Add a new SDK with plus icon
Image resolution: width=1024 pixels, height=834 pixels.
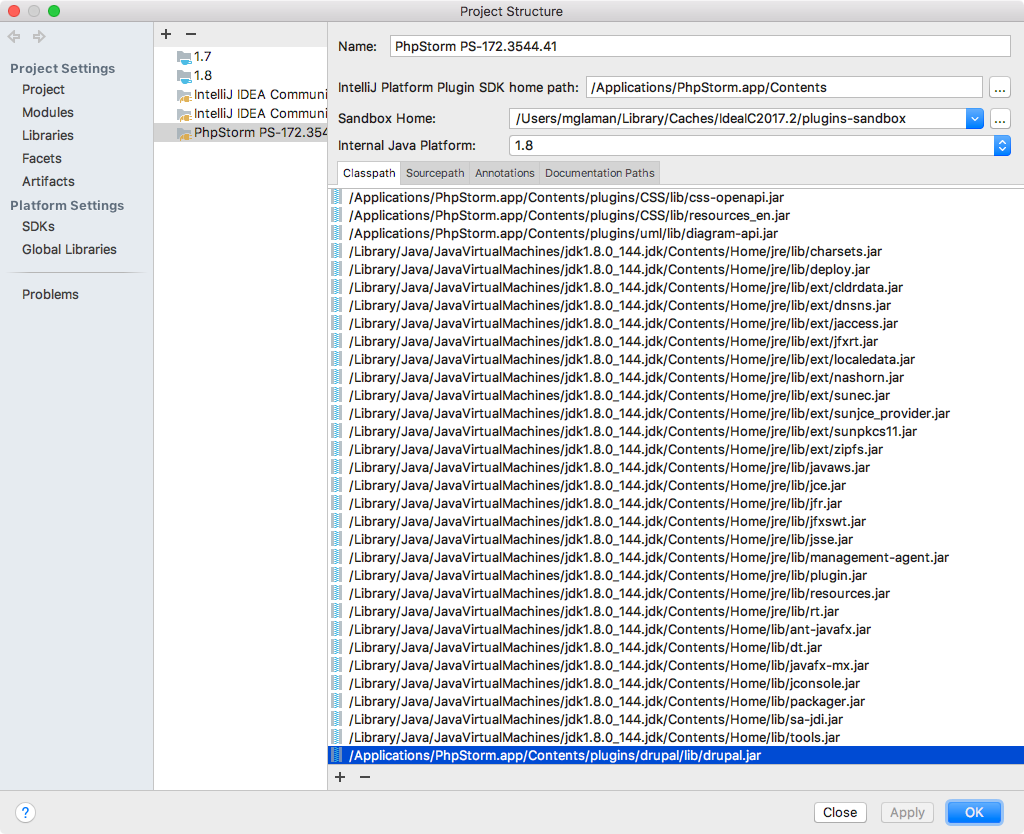click(166, 34)
